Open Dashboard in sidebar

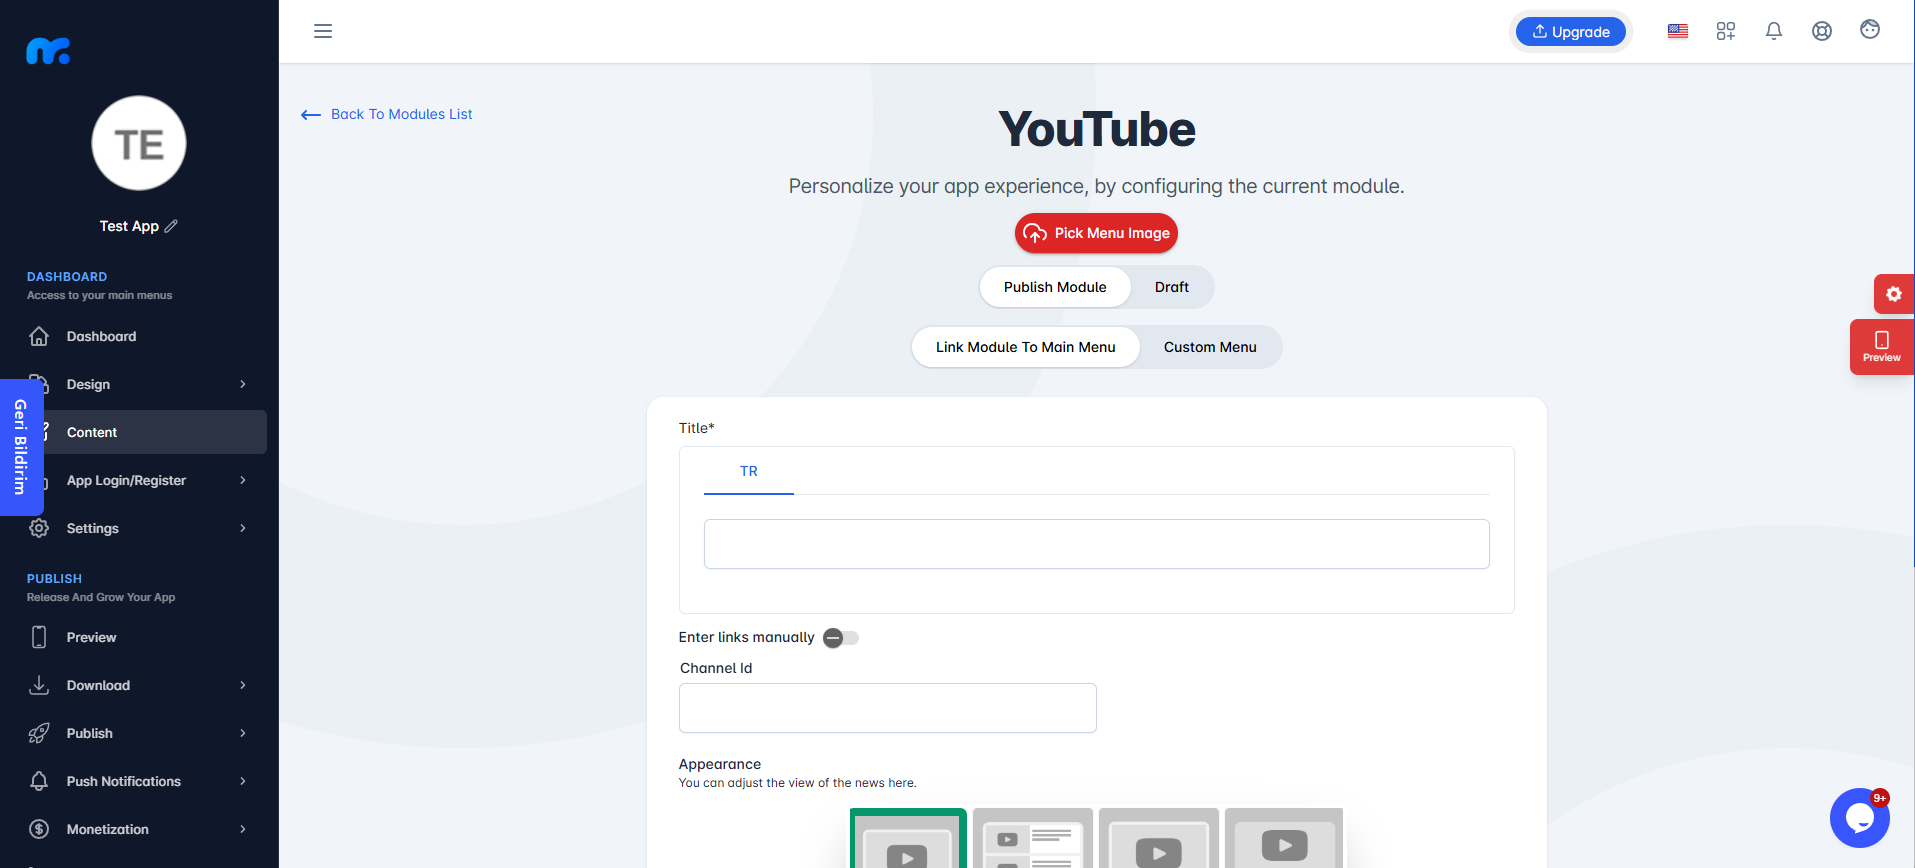click(139, 336)
